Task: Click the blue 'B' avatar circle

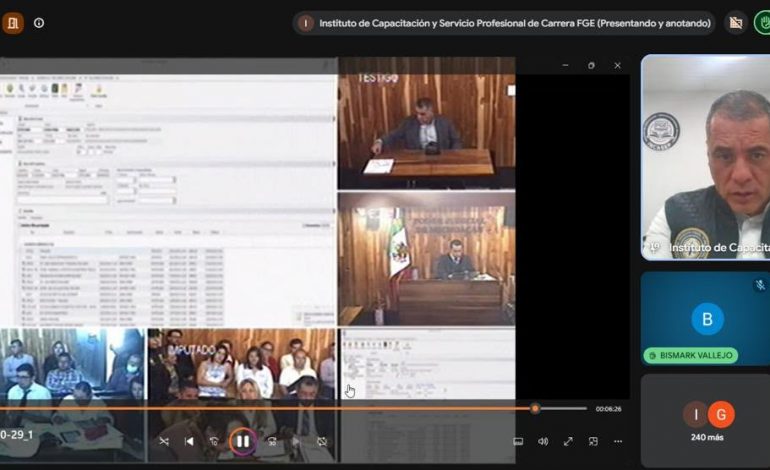Action: click(707, 319)
